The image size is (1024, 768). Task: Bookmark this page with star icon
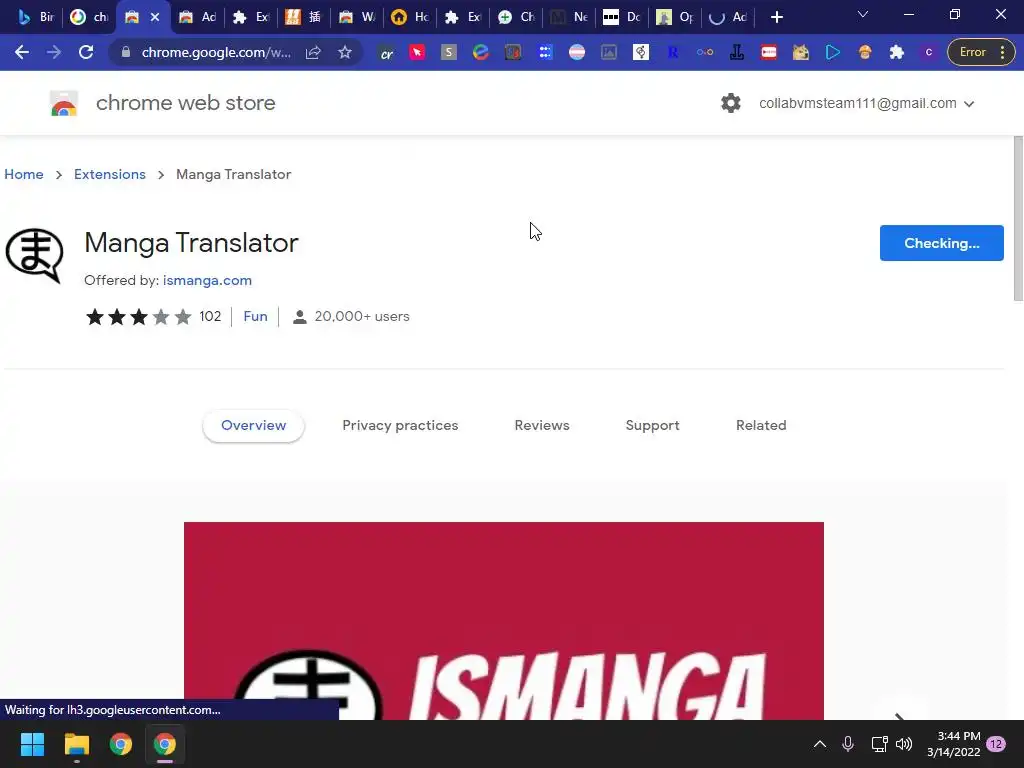[345, 52]
